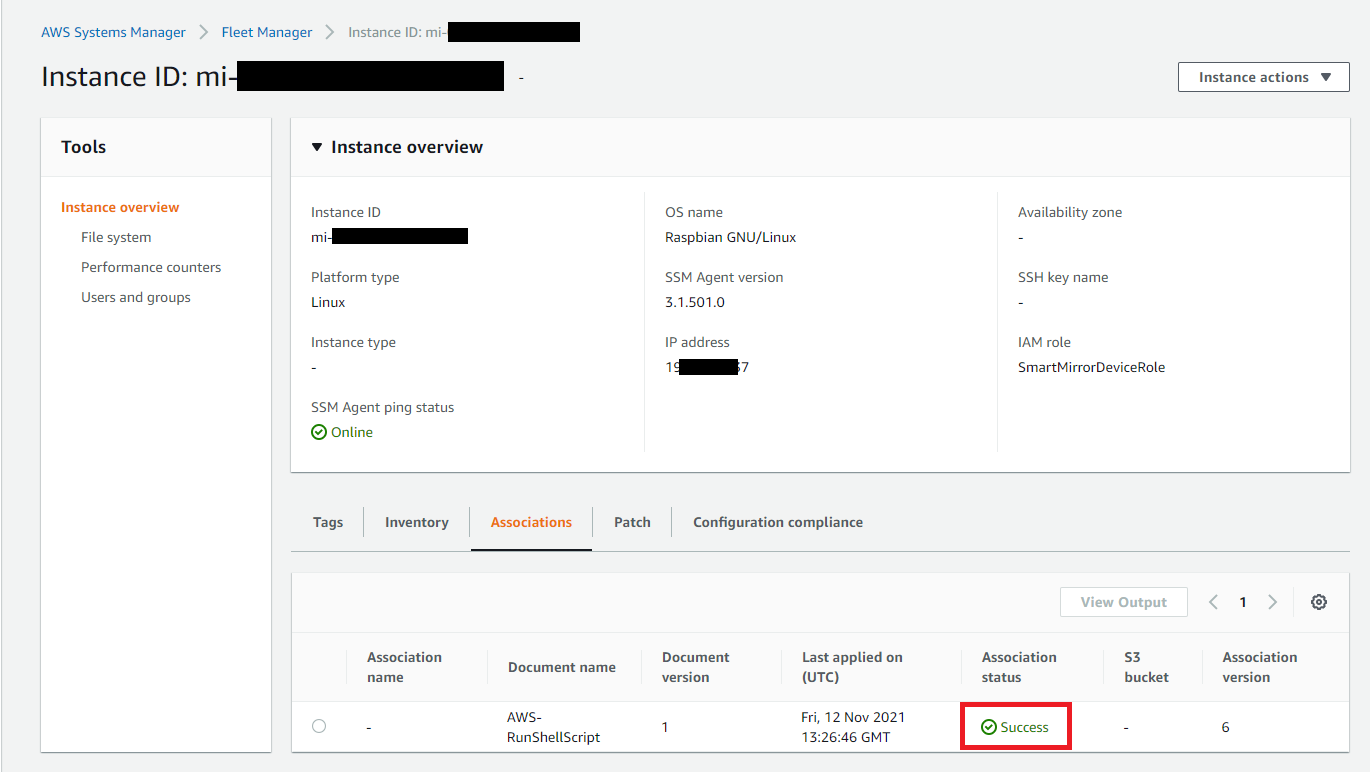Open the Patch tab
The width and height of the screenshot is (1370, 772).
tap(632, 522)
